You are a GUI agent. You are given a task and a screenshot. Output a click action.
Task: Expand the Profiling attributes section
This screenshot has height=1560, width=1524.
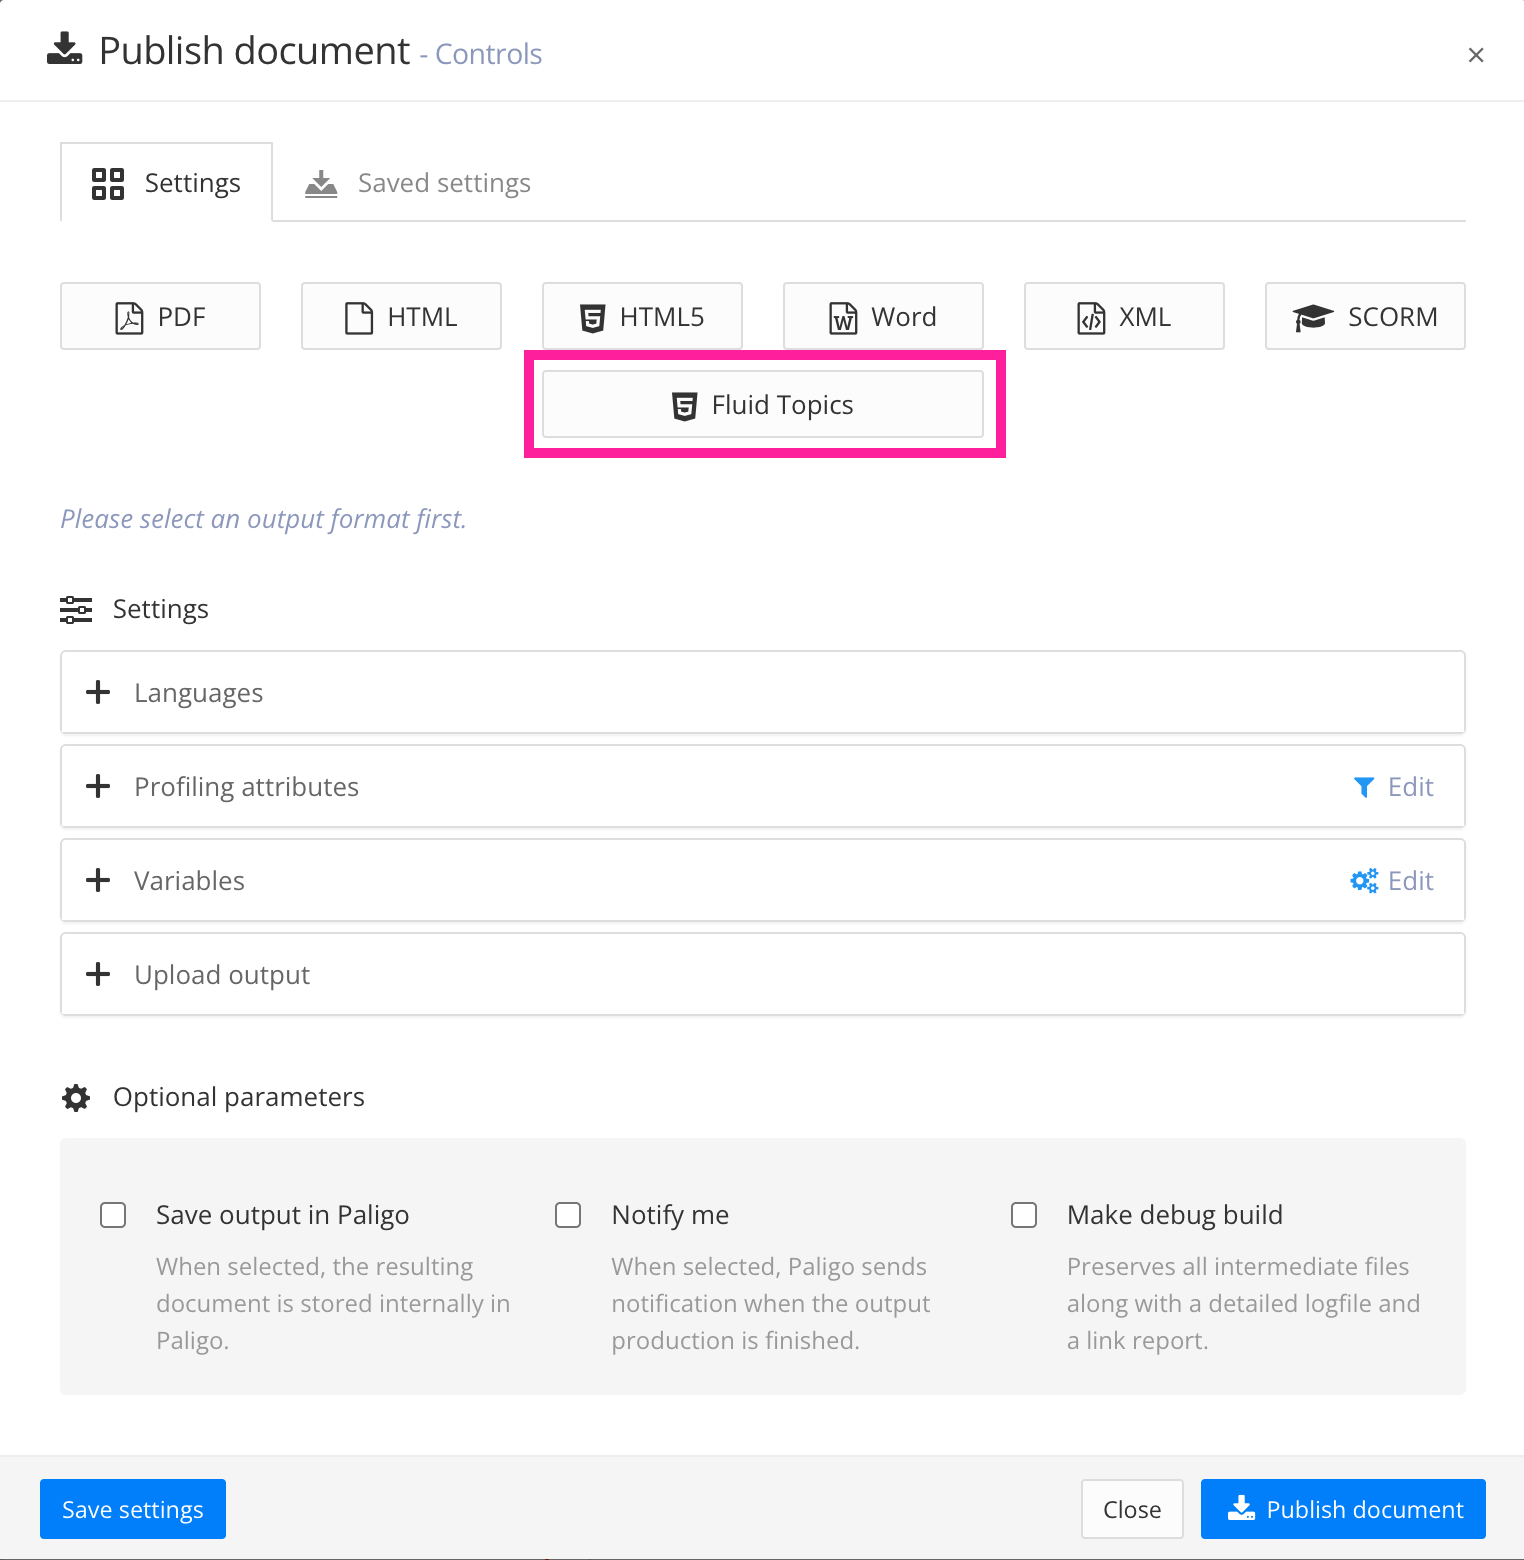(x=97, y=786)
